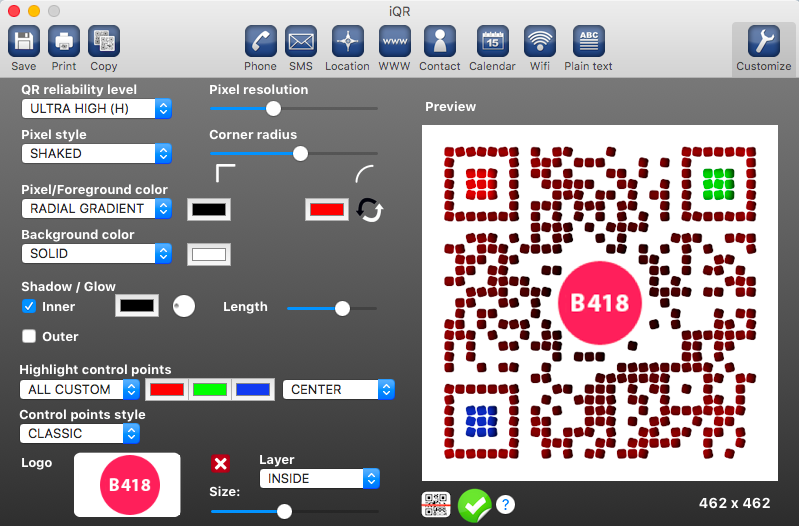Select the Wifi QR type icon

point(540,41)
